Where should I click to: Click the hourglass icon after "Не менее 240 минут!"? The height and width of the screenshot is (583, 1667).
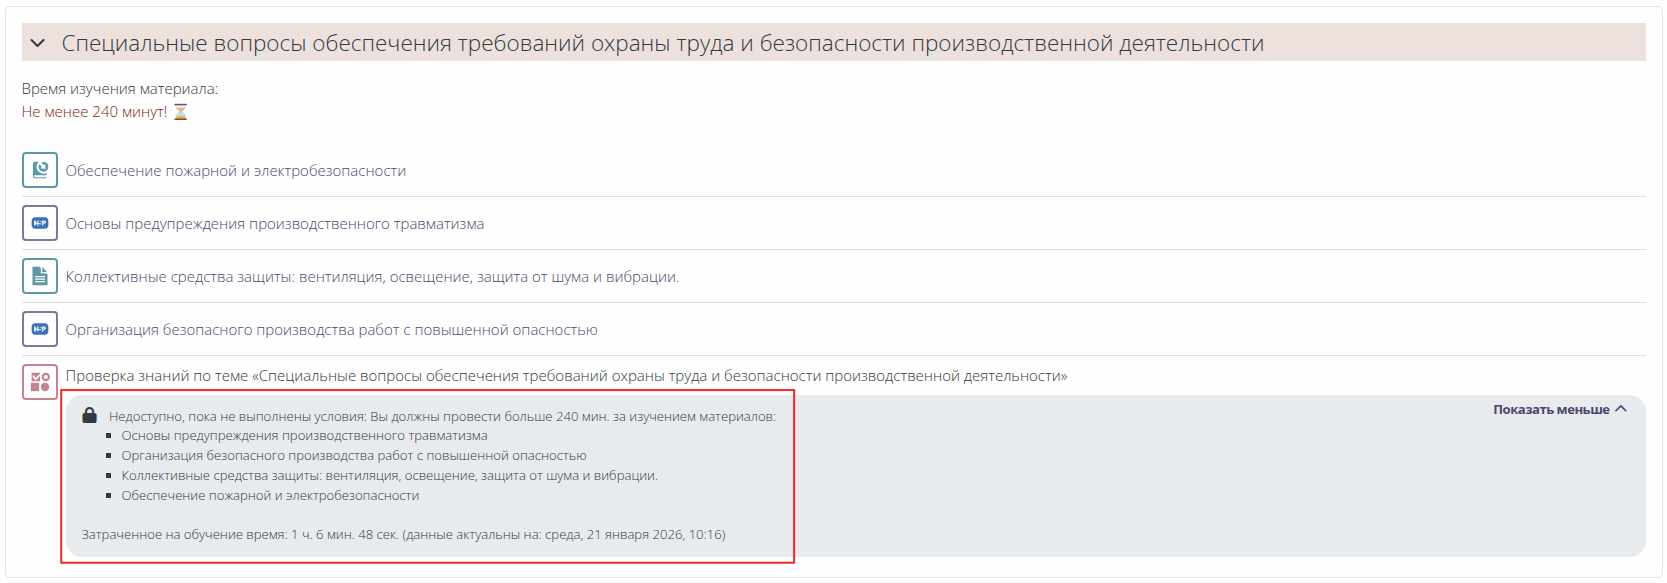[181, 112]
